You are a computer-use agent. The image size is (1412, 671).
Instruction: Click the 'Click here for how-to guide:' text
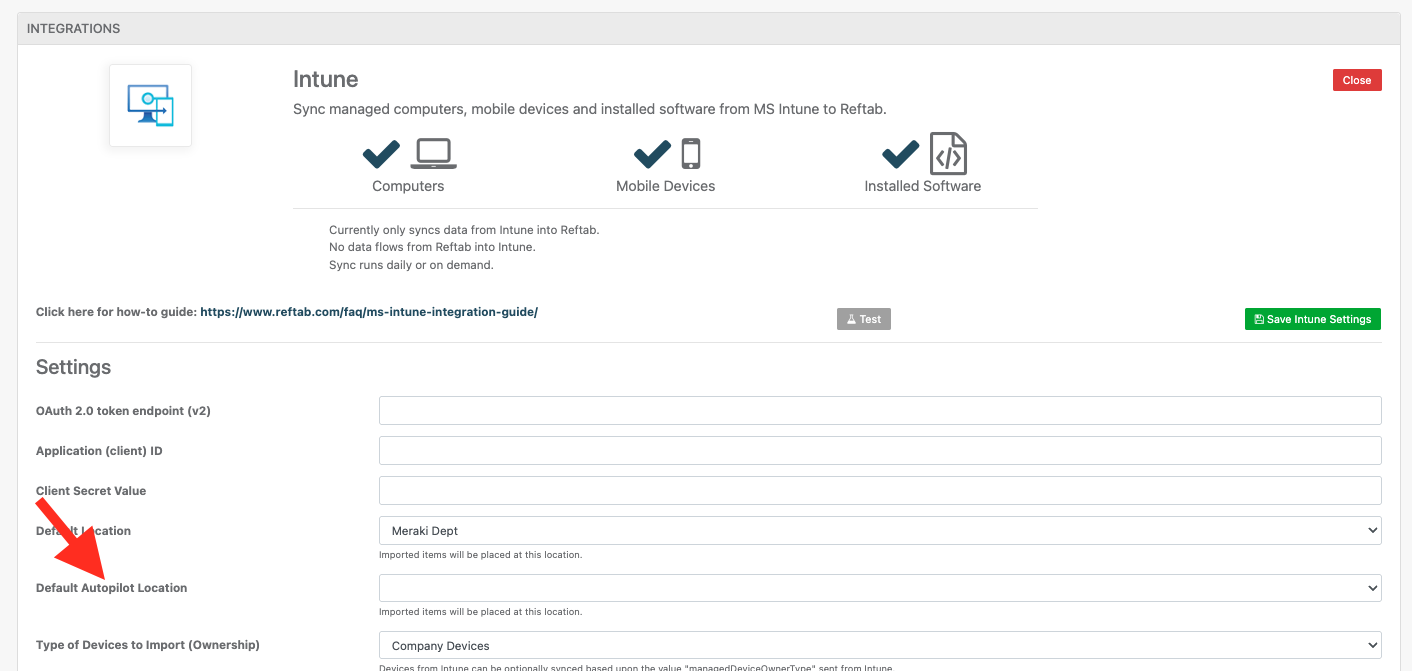click(116, 312)
